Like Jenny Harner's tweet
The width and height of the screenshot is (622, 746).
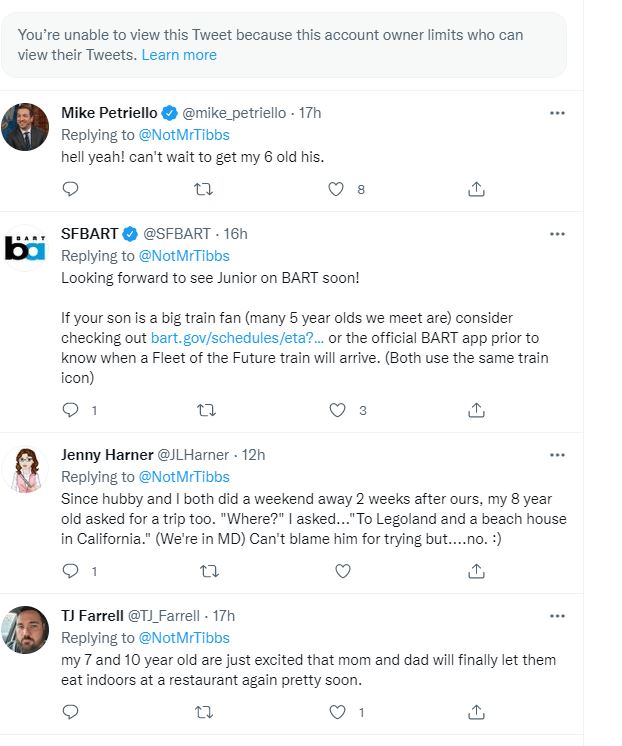pyautogui.click(x=343, y=570)
